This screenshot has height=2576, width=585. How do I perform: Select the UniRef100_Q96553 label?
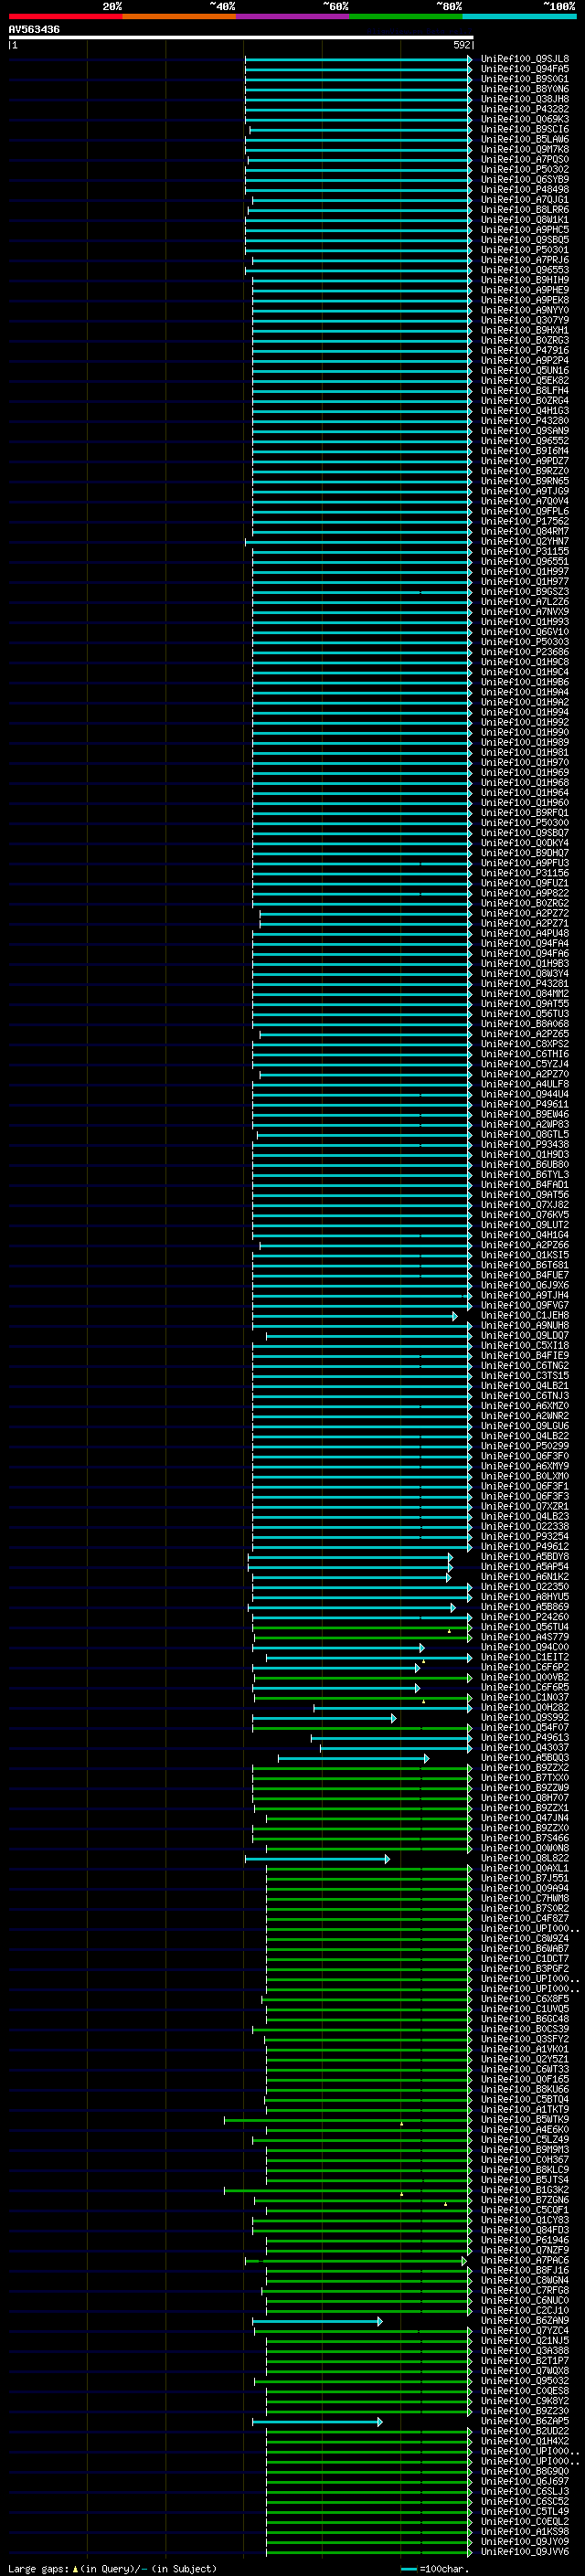click(x=525, y=270)
